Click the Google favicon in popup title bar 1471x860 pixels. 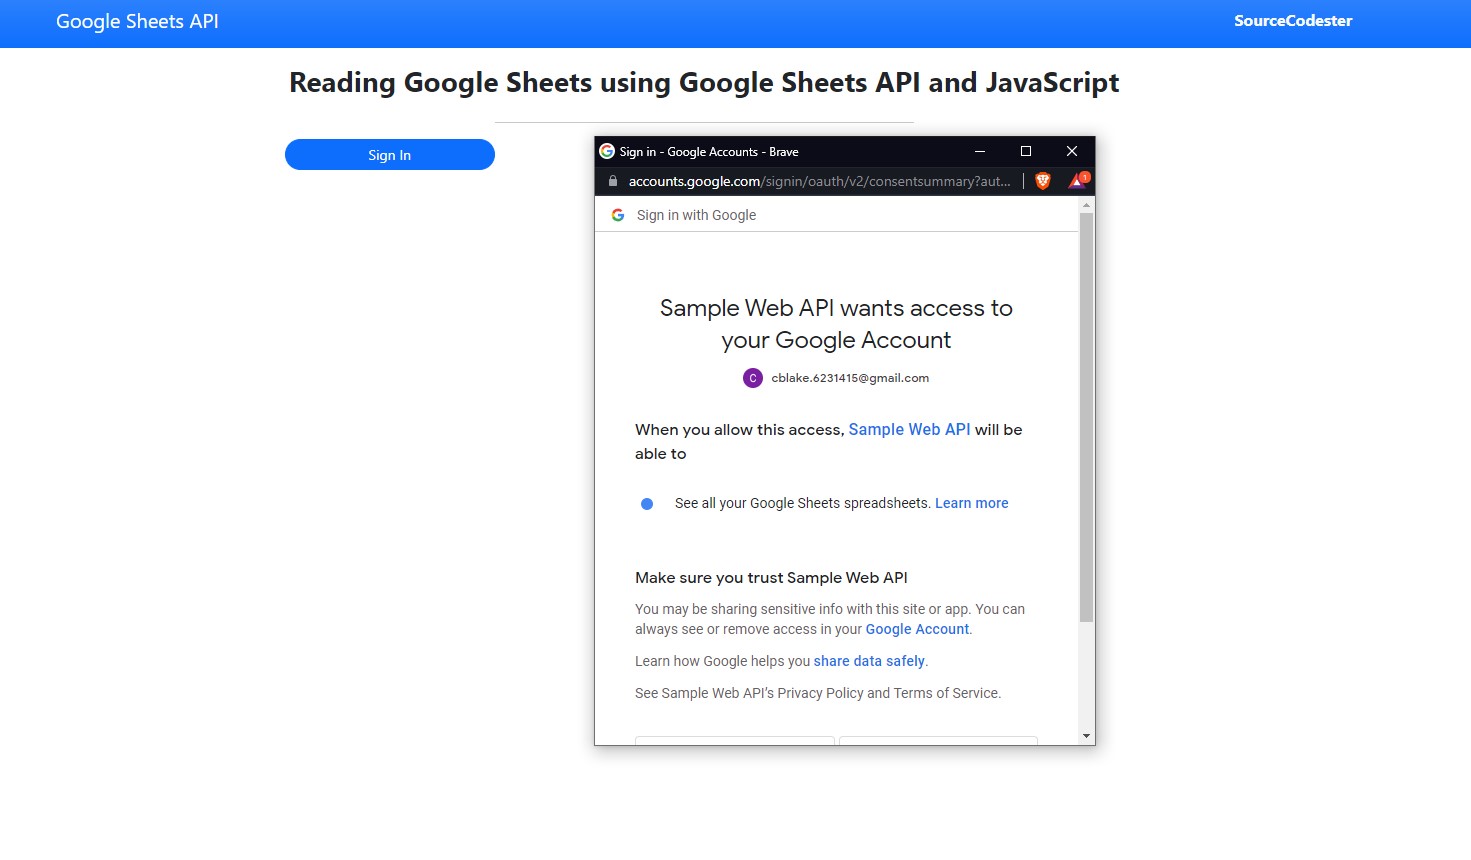click(607, 151)
